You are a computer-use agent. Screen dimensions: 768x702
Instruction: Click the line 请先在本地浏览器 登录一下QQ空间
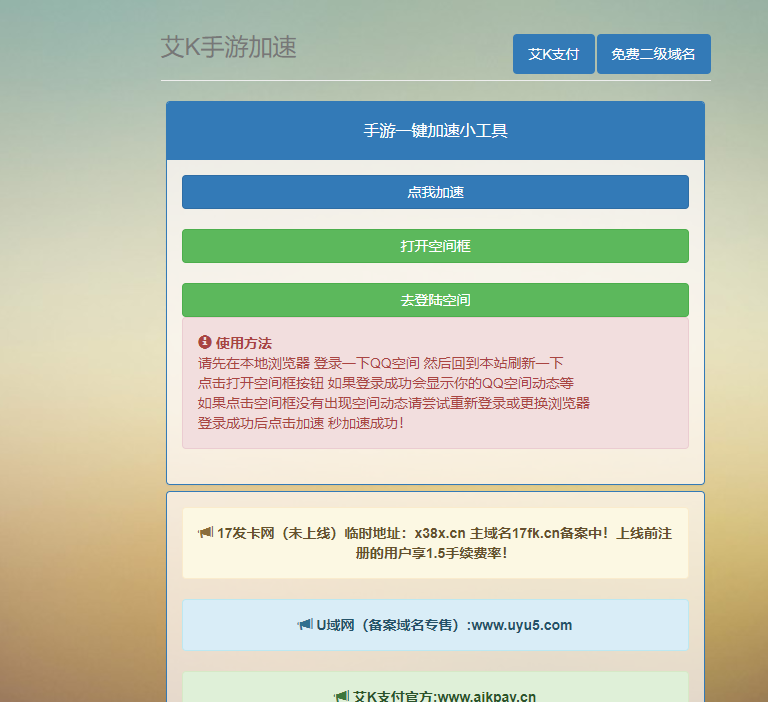[381, 363]
